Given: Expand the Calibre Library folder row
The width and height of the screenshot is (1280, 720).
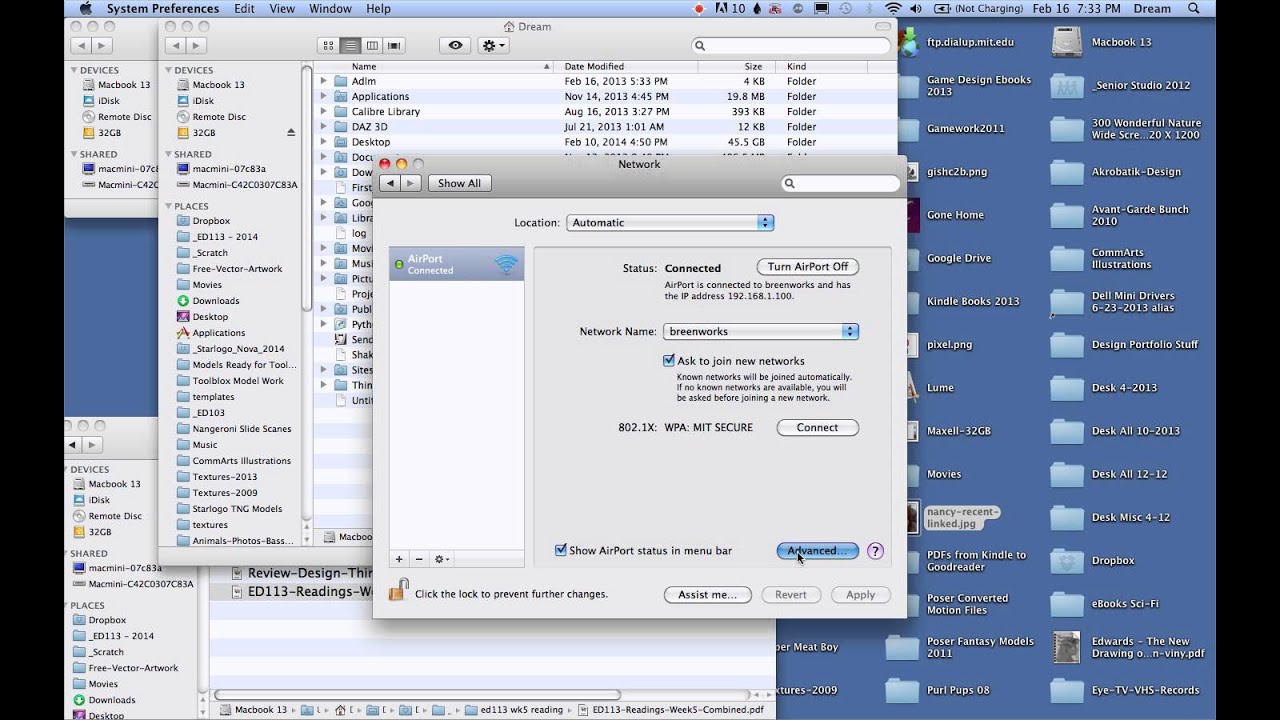Looking at the screenshot, I should pos(323,111).
